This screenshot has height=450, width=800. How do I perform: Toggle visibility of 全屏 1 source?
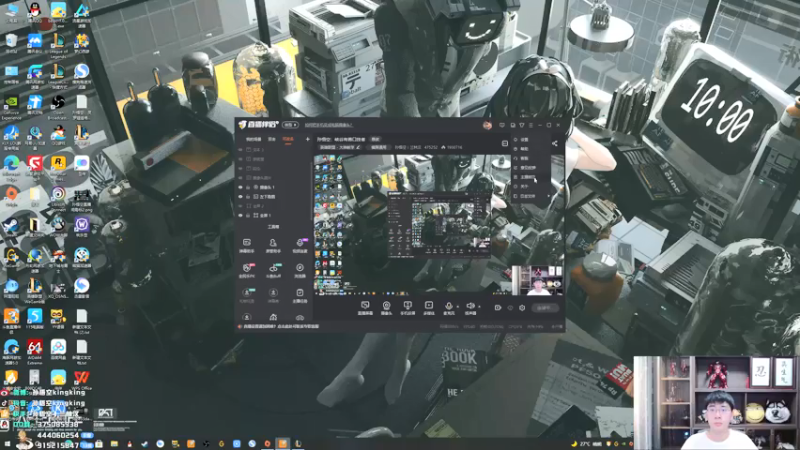241,215
